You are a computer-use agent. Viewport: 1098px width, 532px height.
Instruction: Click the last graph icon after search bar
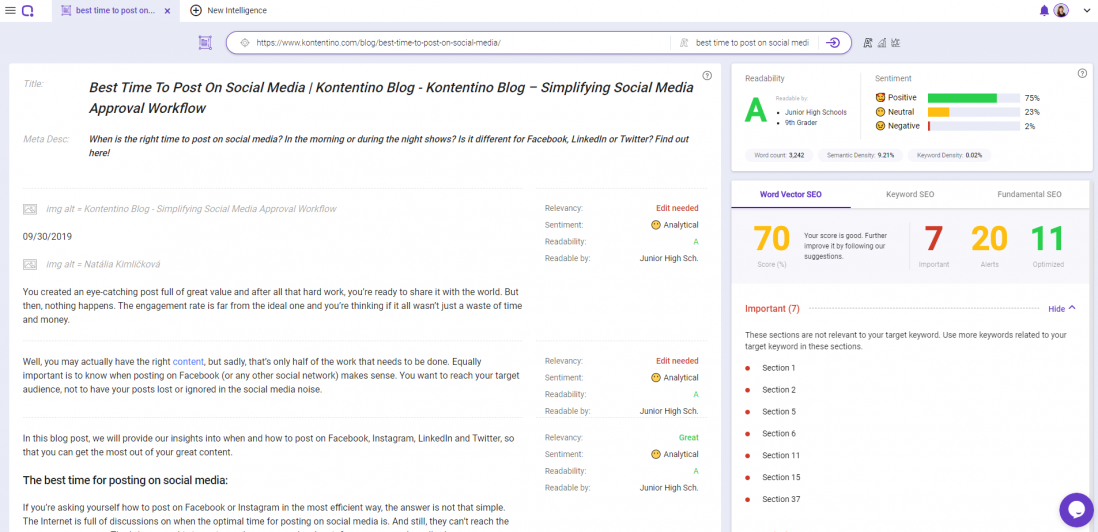coord(895,43)
